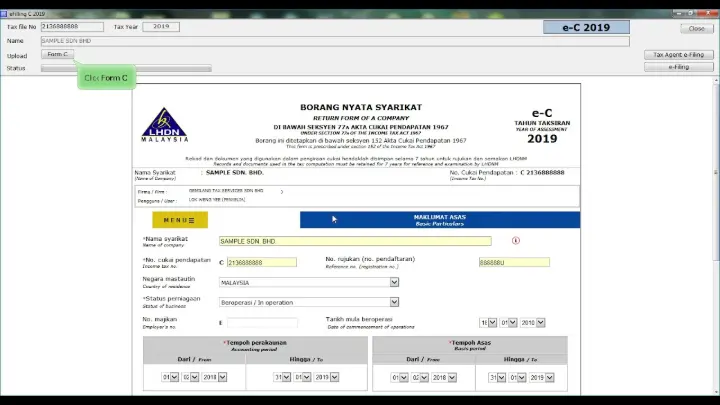The image size is (720, 405).
Task: Select the Maklumat Asas section header
Action: pyautogui.click(x=439, y=220)
